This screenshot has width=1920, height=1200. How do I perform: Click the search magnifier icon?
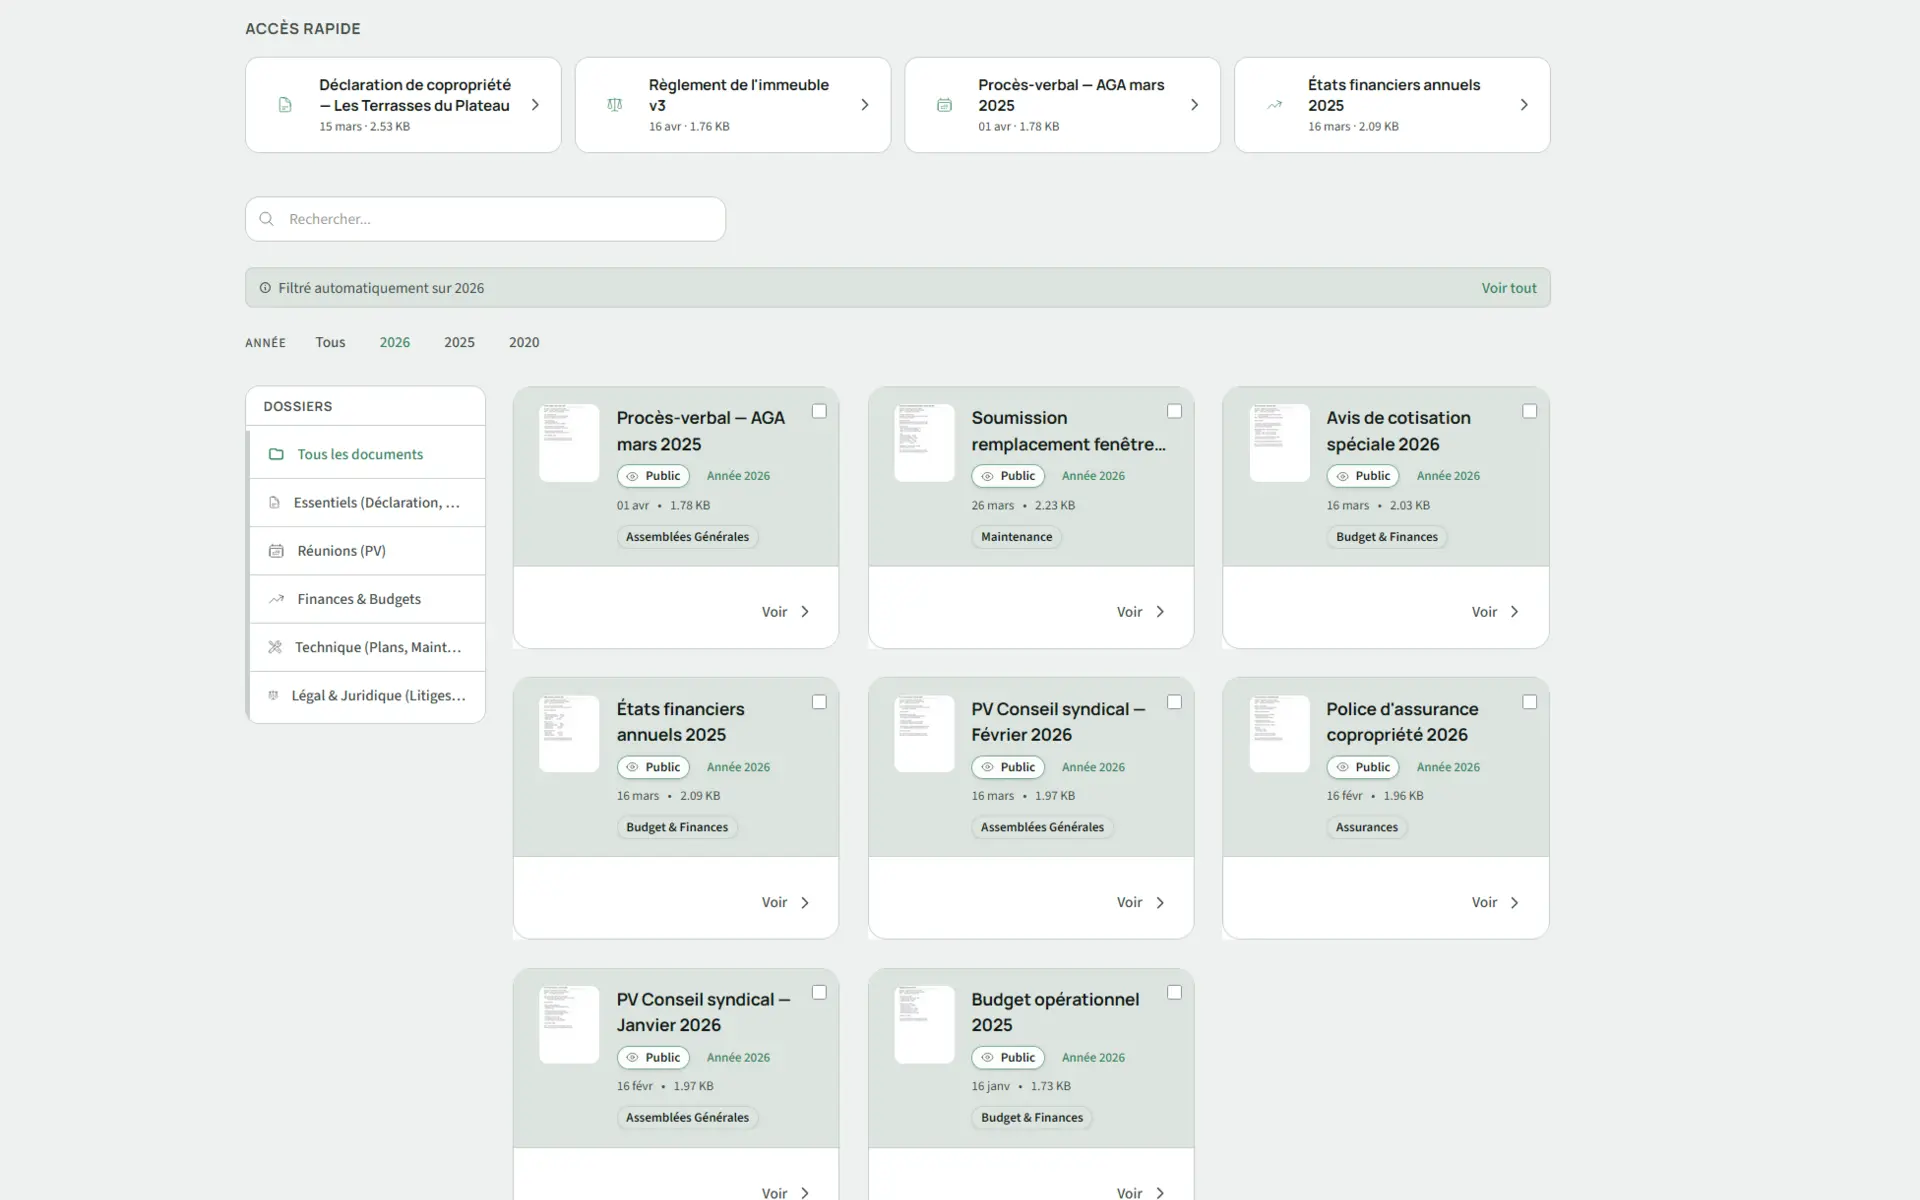[x=266, y=218]
